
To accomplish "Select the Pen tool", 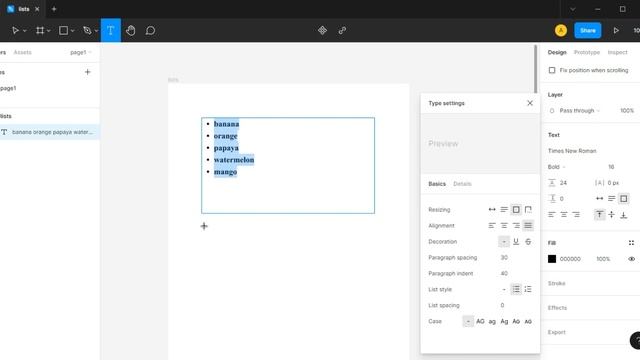I will 87,31.
